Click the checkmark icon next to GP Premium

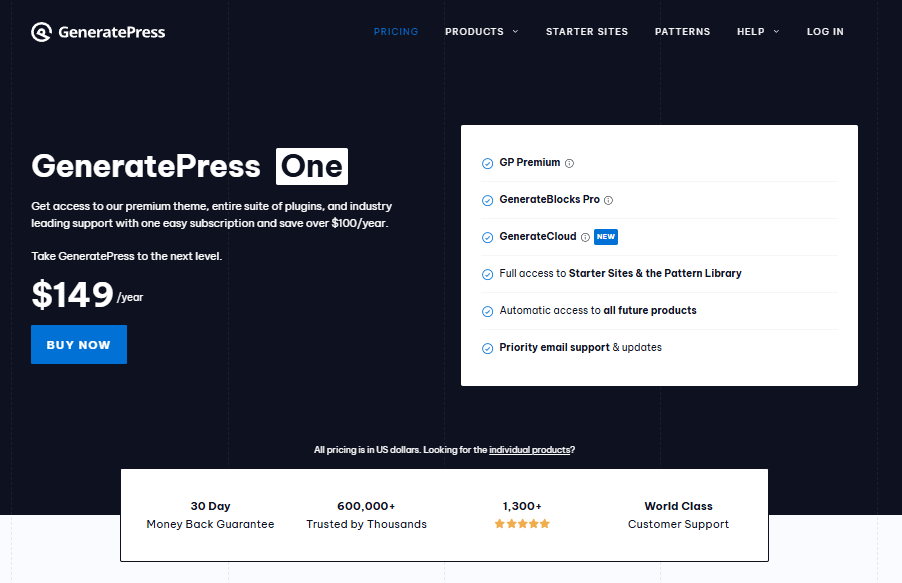(x=488, y=162)
